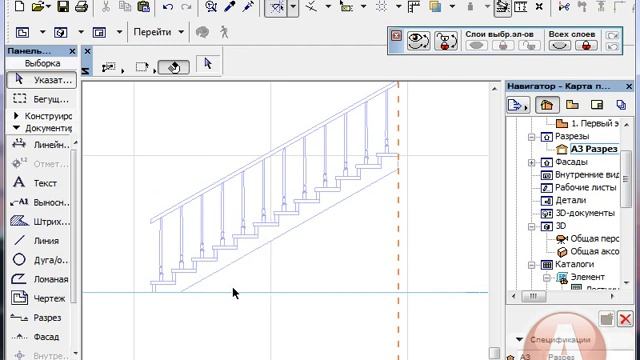Image resolution: width=640 pixels, height=360 pixels.
Task: Click the Open folder icon
Action: (38, 7)
